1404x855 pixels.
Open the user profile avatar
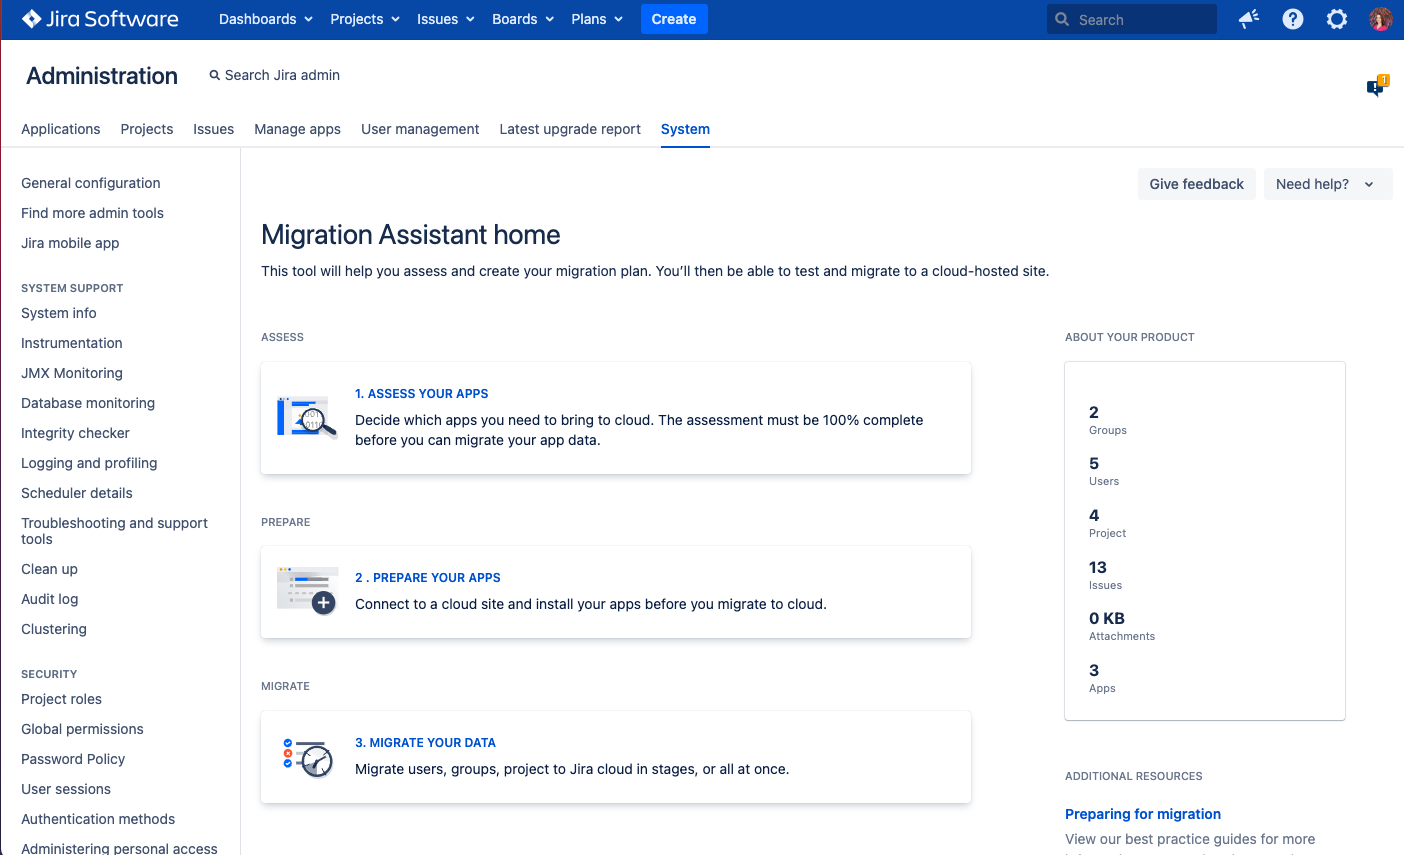(x=1381, y=19)
